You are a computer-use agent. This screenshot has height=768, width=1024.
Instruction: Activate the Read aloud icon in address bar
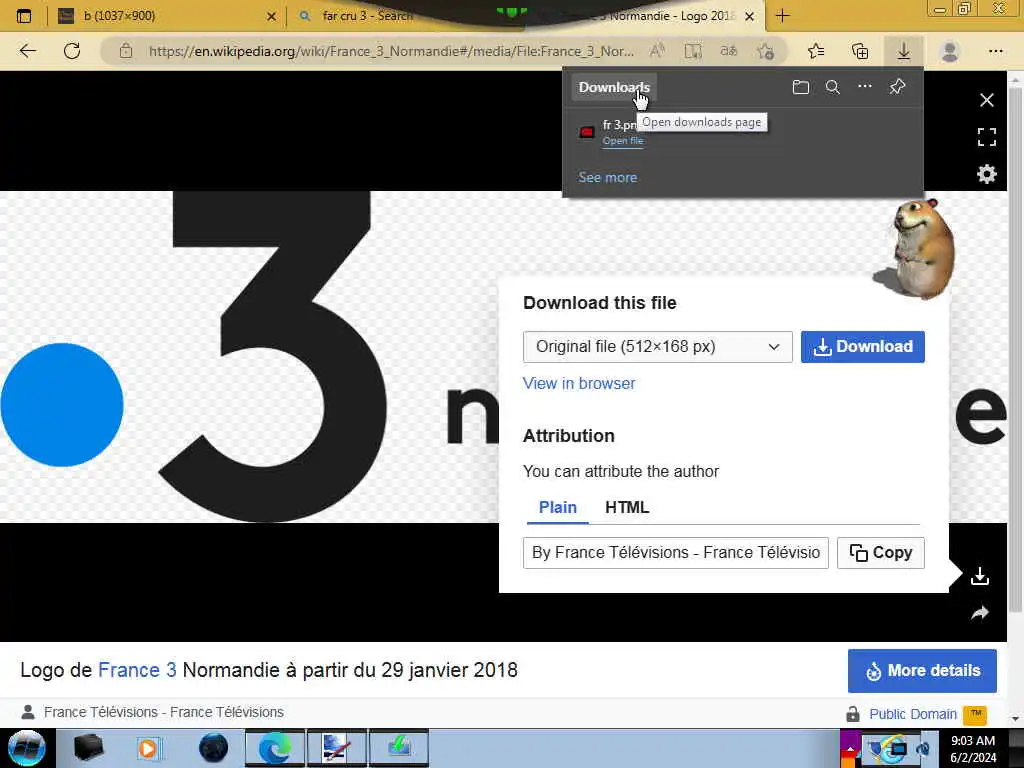658,51
